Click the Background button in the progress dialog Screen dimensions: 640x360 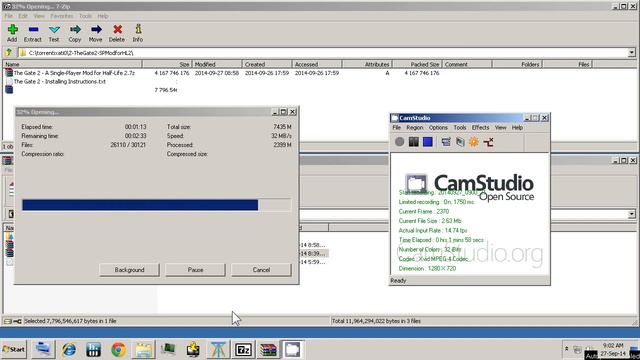click(x=129, y=270)
